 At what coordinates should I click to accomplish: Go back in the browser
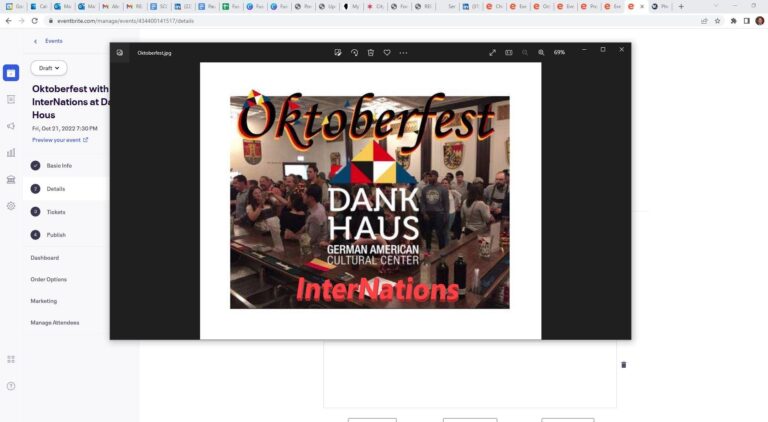click(9, 21)
